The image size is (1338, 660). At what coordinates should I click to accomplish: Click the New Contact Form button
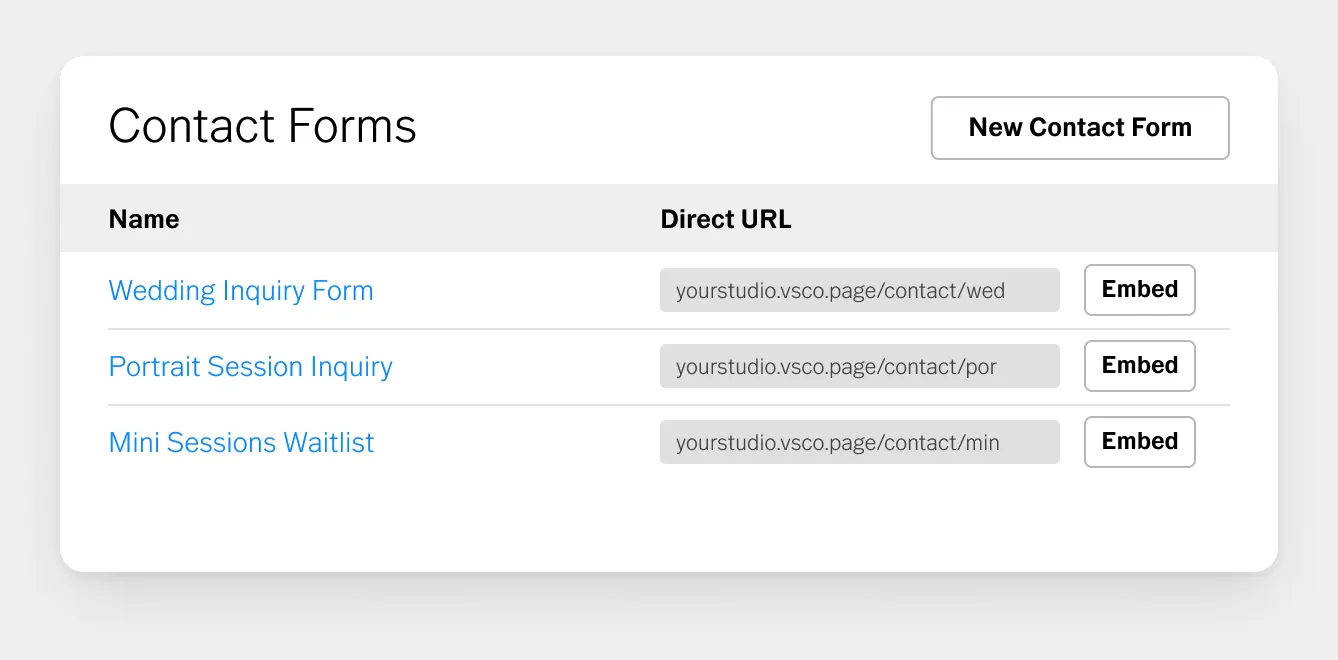point(1080,128)
